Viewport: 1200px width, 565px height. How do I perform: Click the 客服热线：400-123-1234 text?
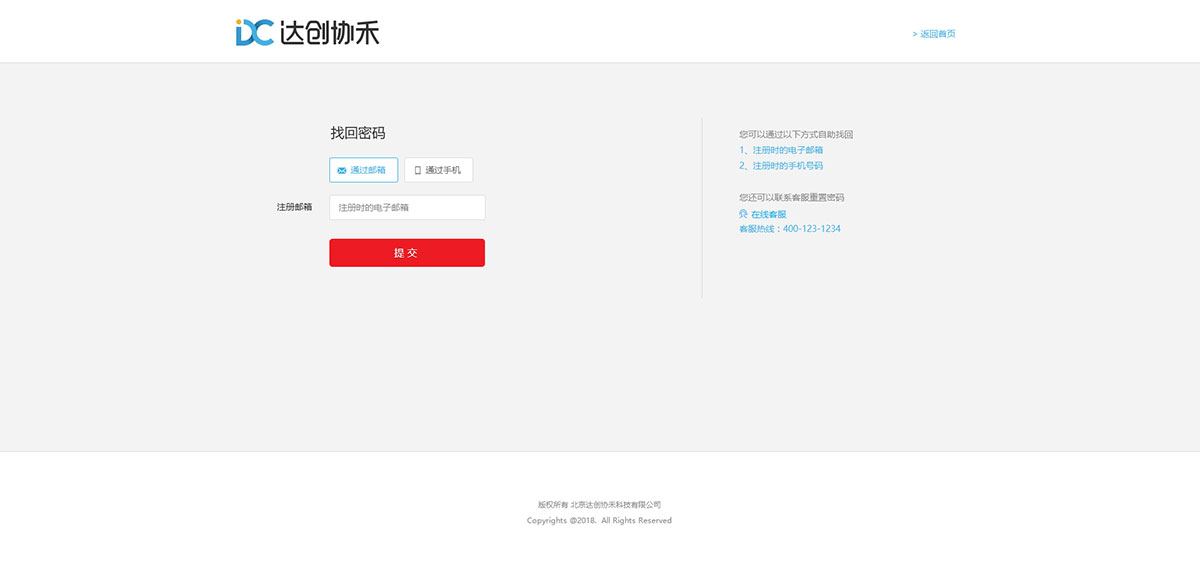[790, 229]
